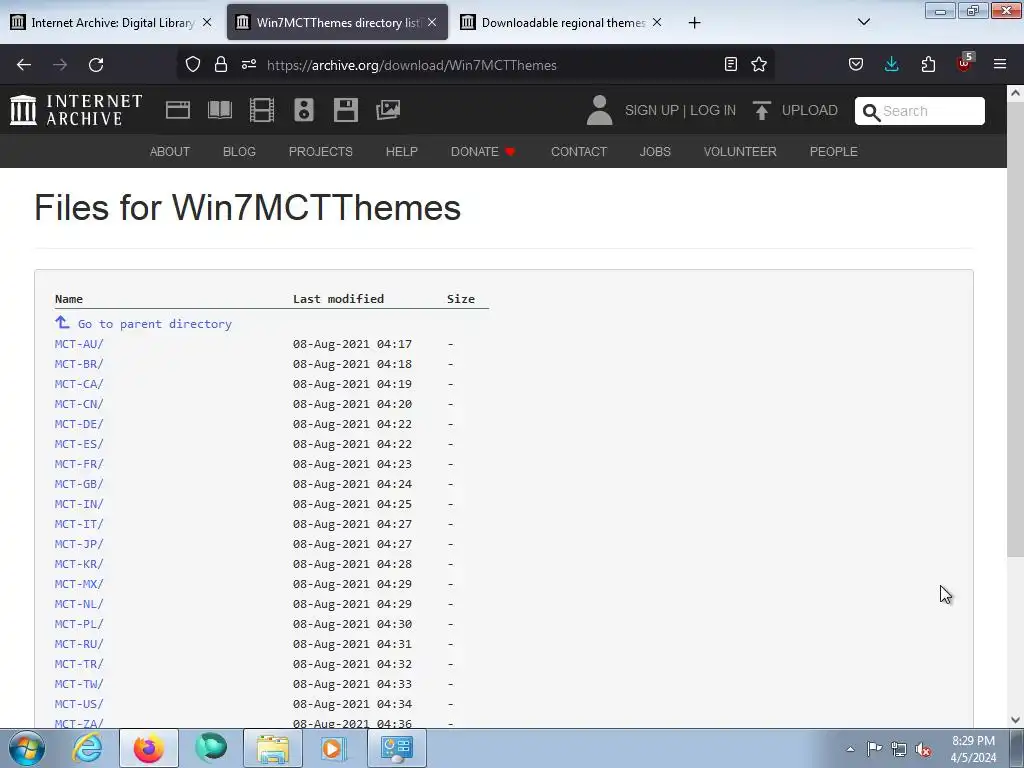Open a new tab with the plus button
This screenshot has height=768, width=1024.
pyautogui.click(x=694, y=23)
